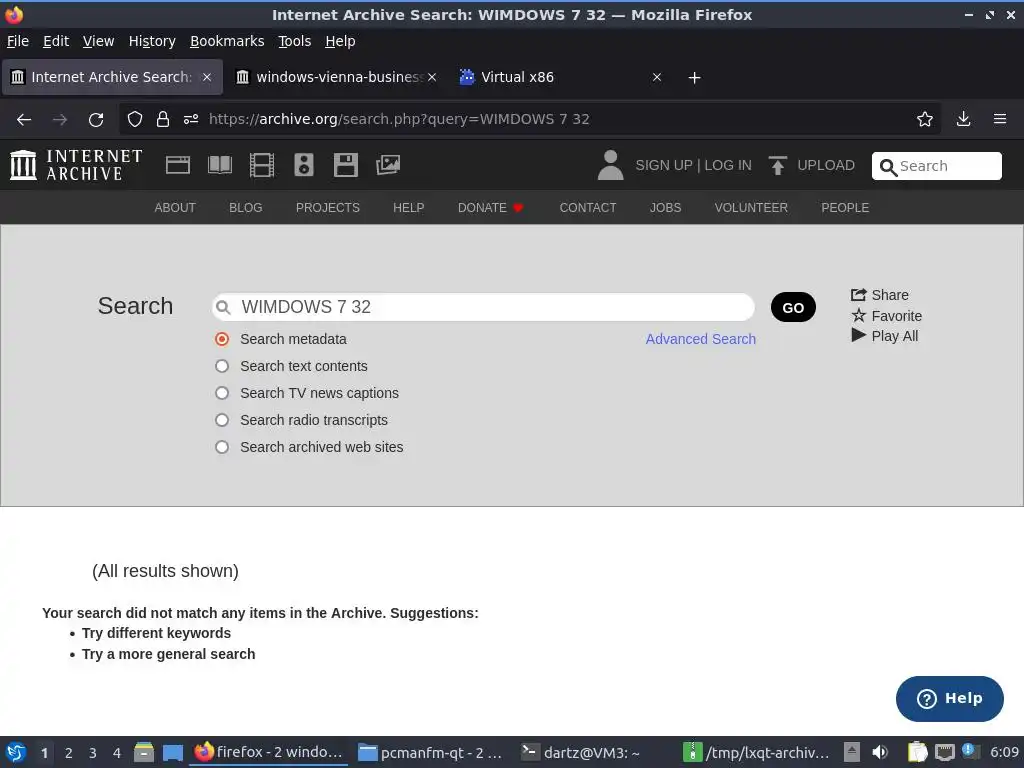The width and height of the screenshot is (1024, 768).
Task: Open the Images icon in header
Action: click(388, 165)
